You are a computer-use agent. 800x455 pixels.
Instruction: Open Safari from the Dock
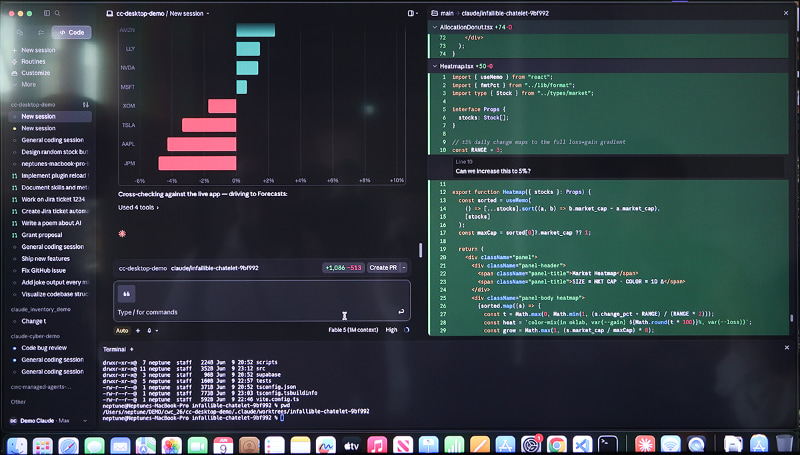(x=68, y=445)
